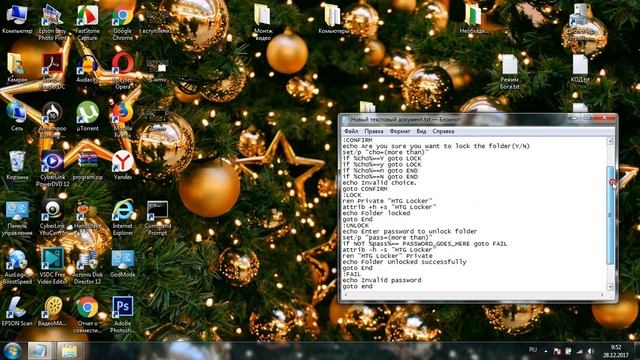640x360 pixels.
Task: Open the Файл menu in Notepad
Action: [351, 131]
